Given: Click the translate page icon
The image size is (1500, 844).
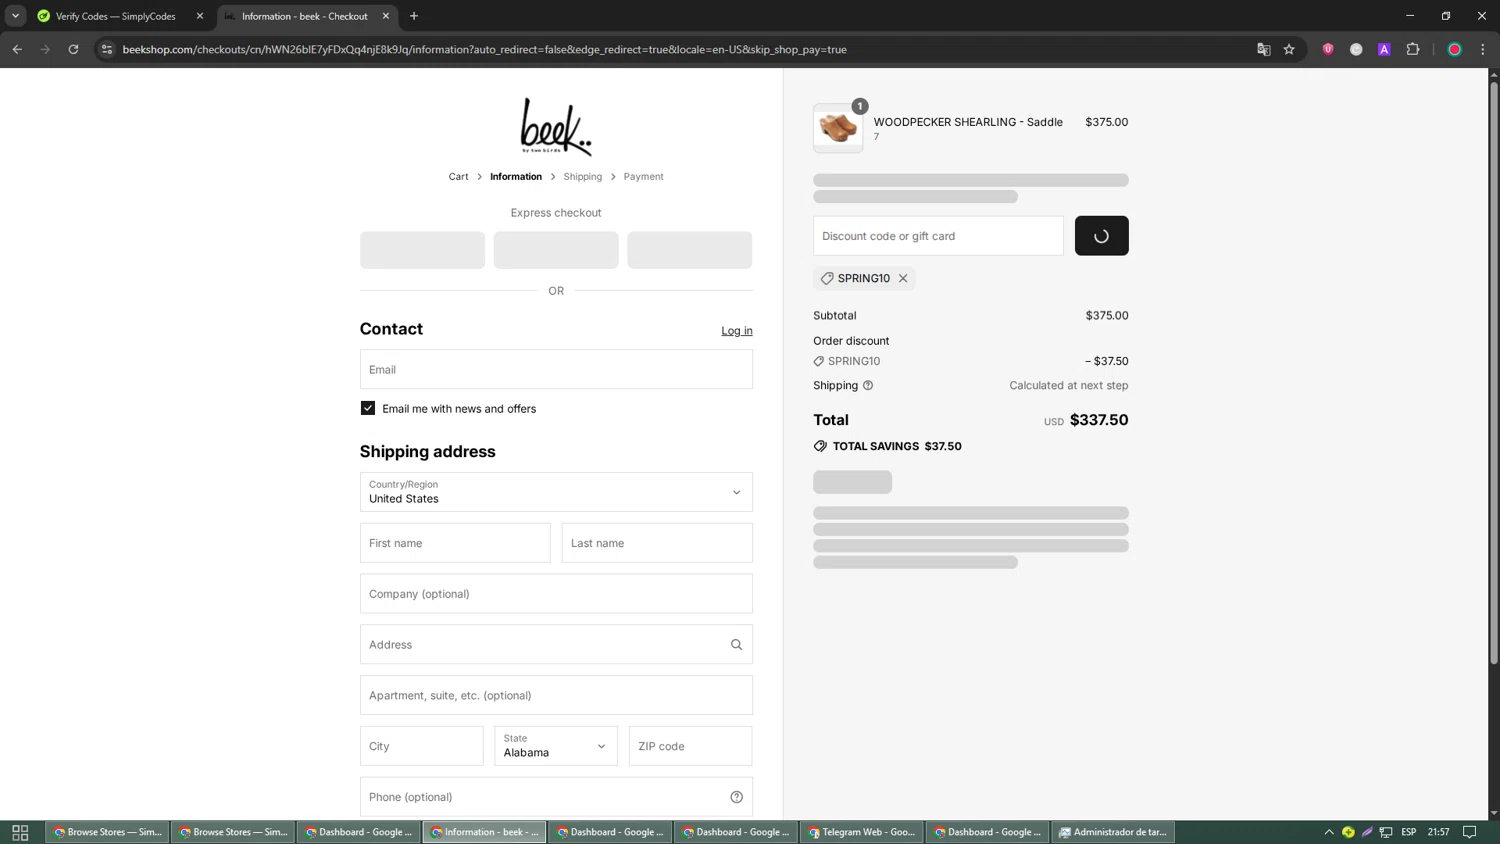Looking at the screenshot, I should 1263,49.
